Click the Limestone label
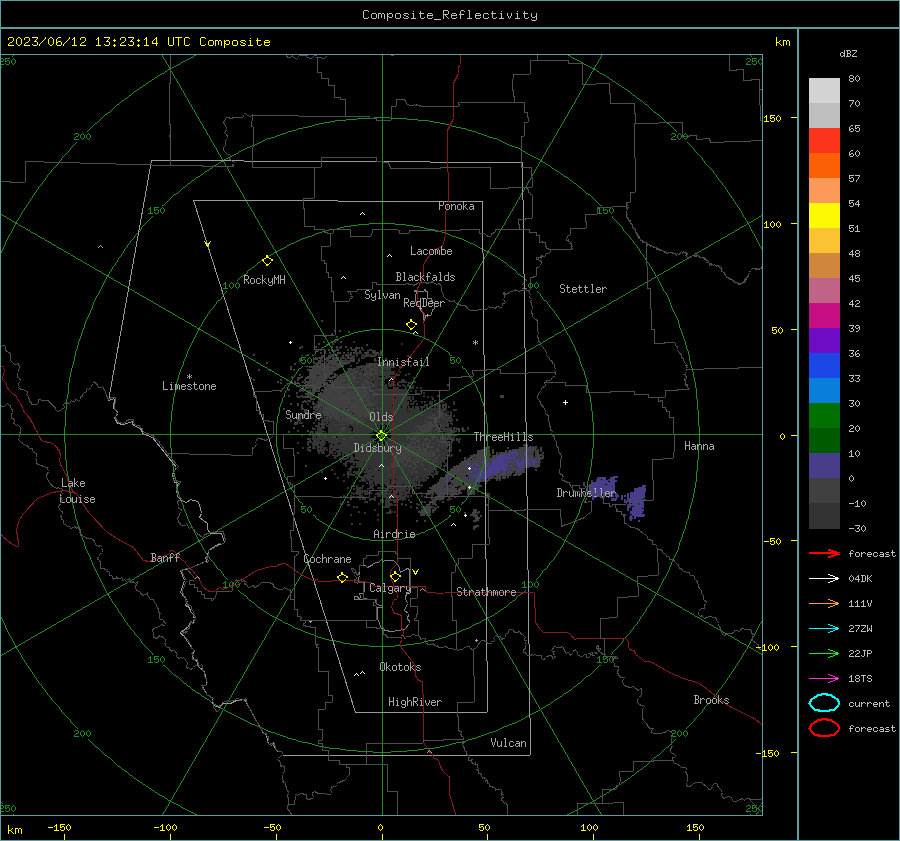 (x=189, y=386)
